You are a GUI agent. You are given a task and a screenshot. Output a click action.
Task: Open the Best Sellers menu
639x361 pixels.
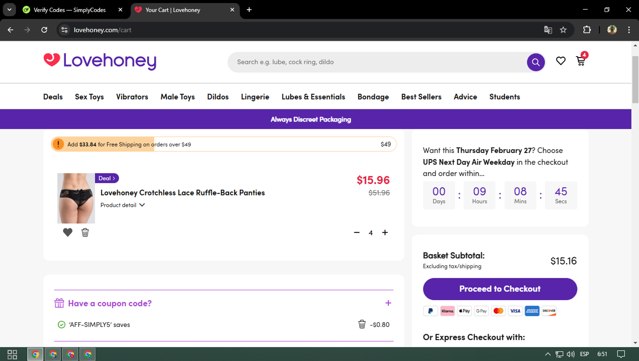421,97
